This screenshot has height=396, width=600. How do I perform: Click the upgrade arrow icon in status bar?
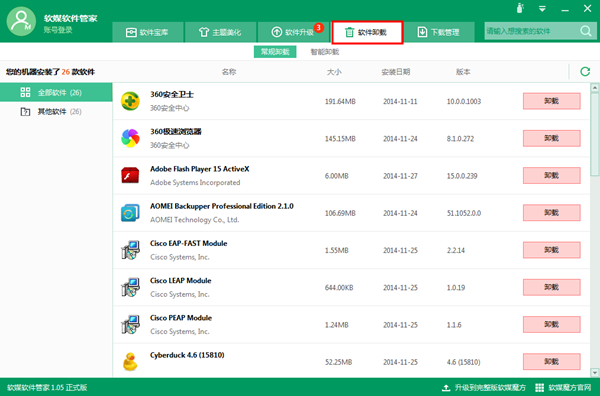[446, 388]
